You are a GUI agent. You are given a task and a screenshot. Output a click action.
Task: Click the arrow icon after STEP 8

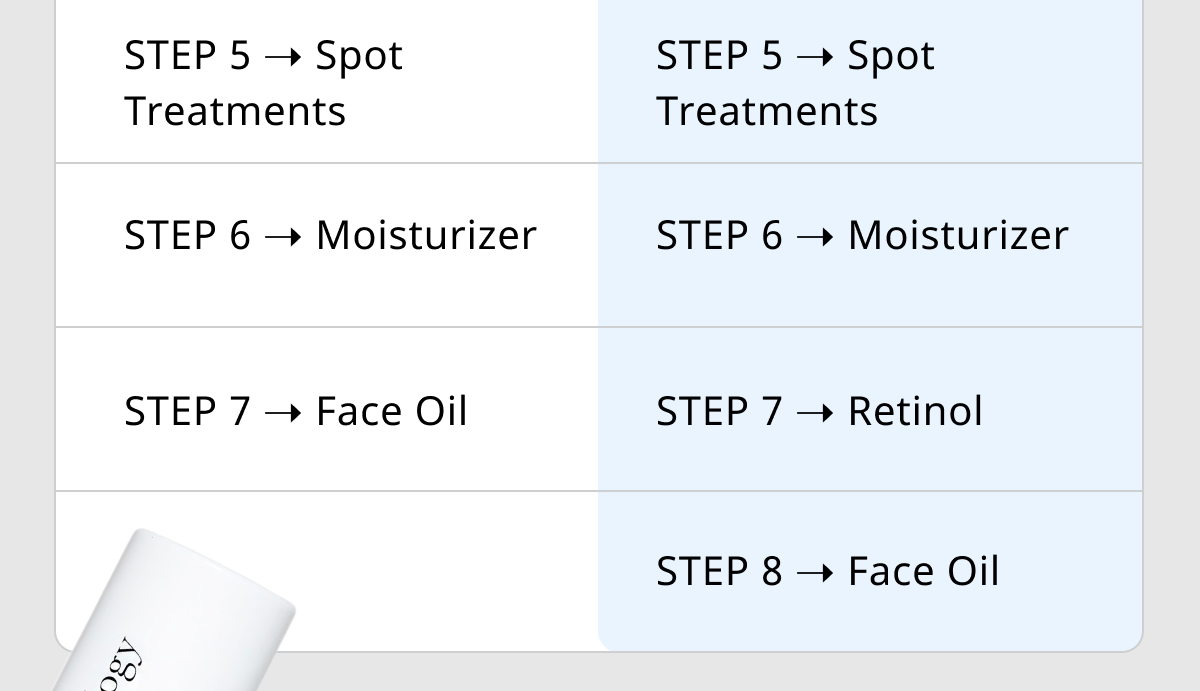tap(815, 573)
